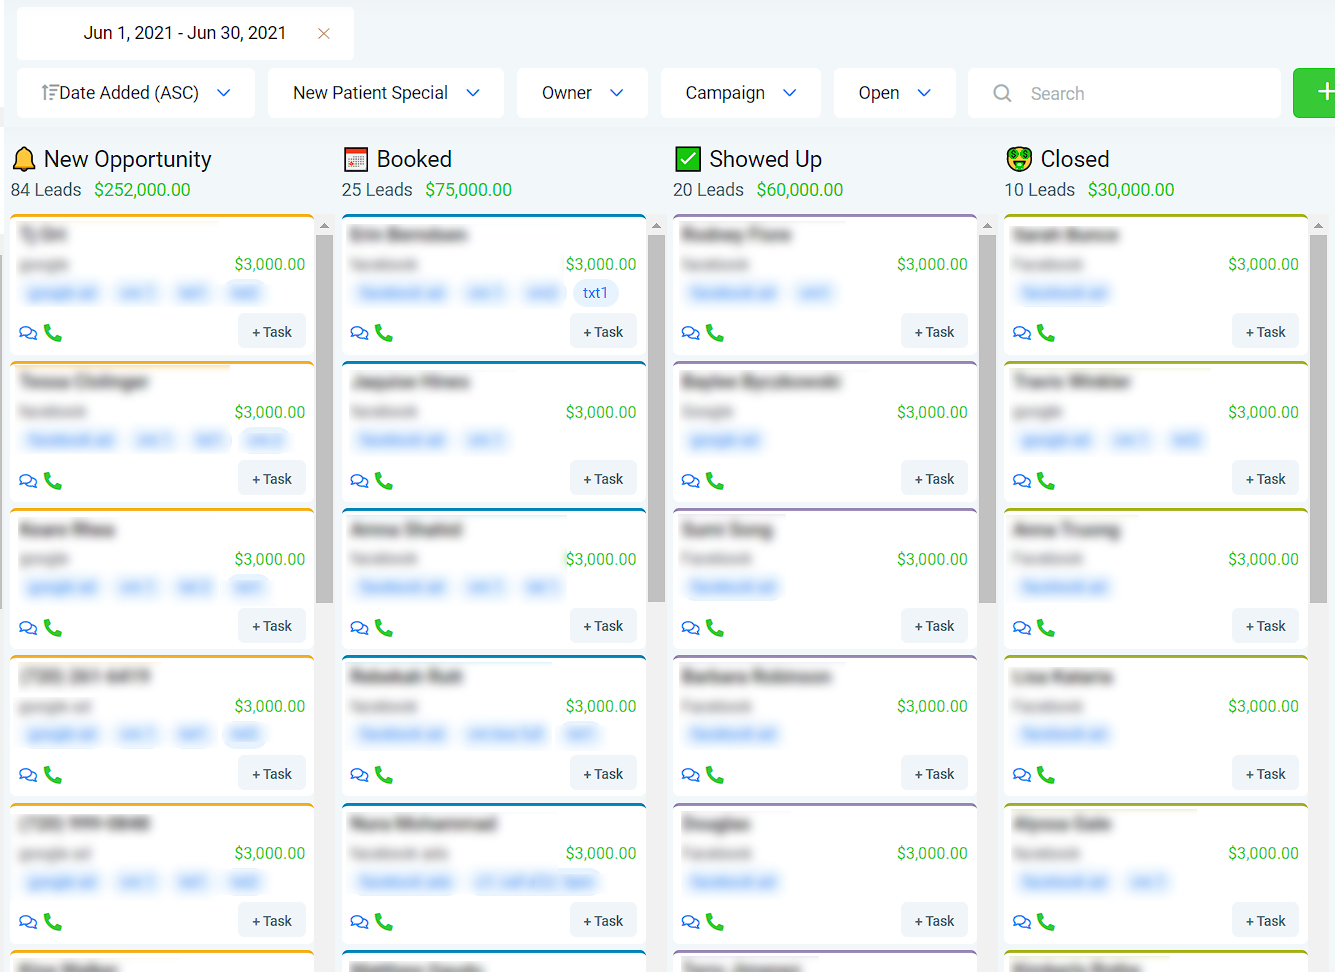
Task: Click + Task on first Closed card
Action: pyautogui.click(x=1265, y=332)
